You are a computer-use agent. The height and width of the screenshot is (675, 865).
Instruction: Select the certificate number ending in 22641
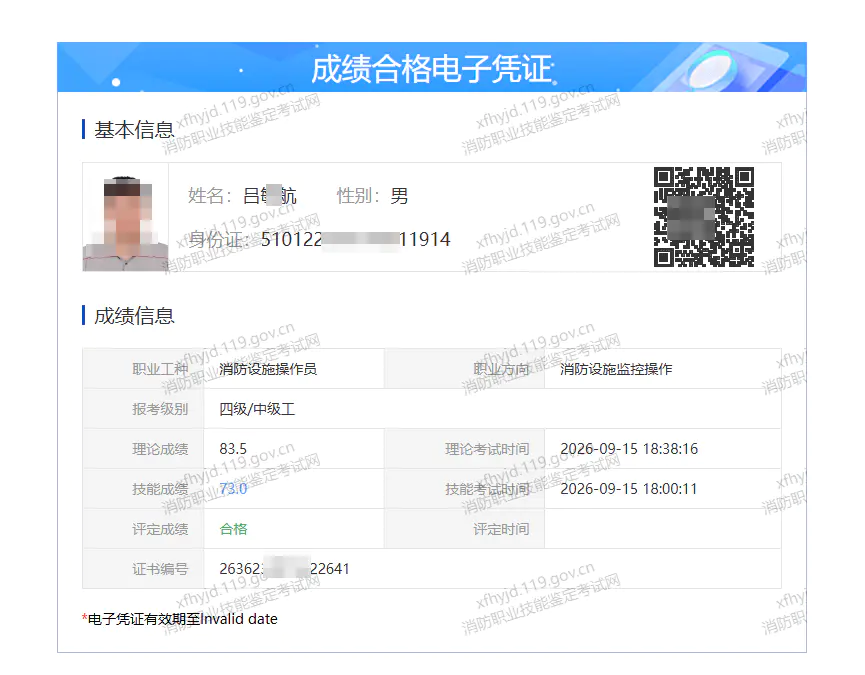coord(285,569)
